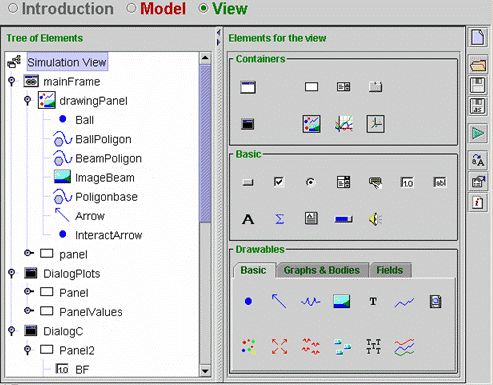Select the TextSet multiple T drawable
Image resolution: width=493 pixels, height=385 pixels.
(x=373, y=347)
